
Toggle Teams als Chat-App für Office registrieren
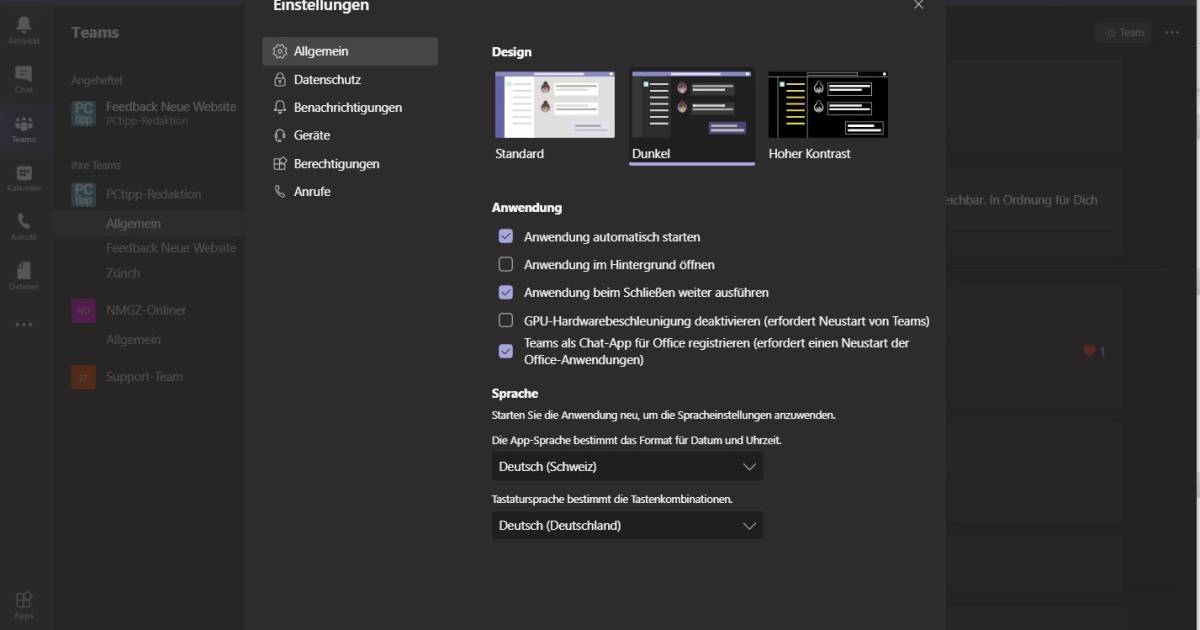pos(506,351)
